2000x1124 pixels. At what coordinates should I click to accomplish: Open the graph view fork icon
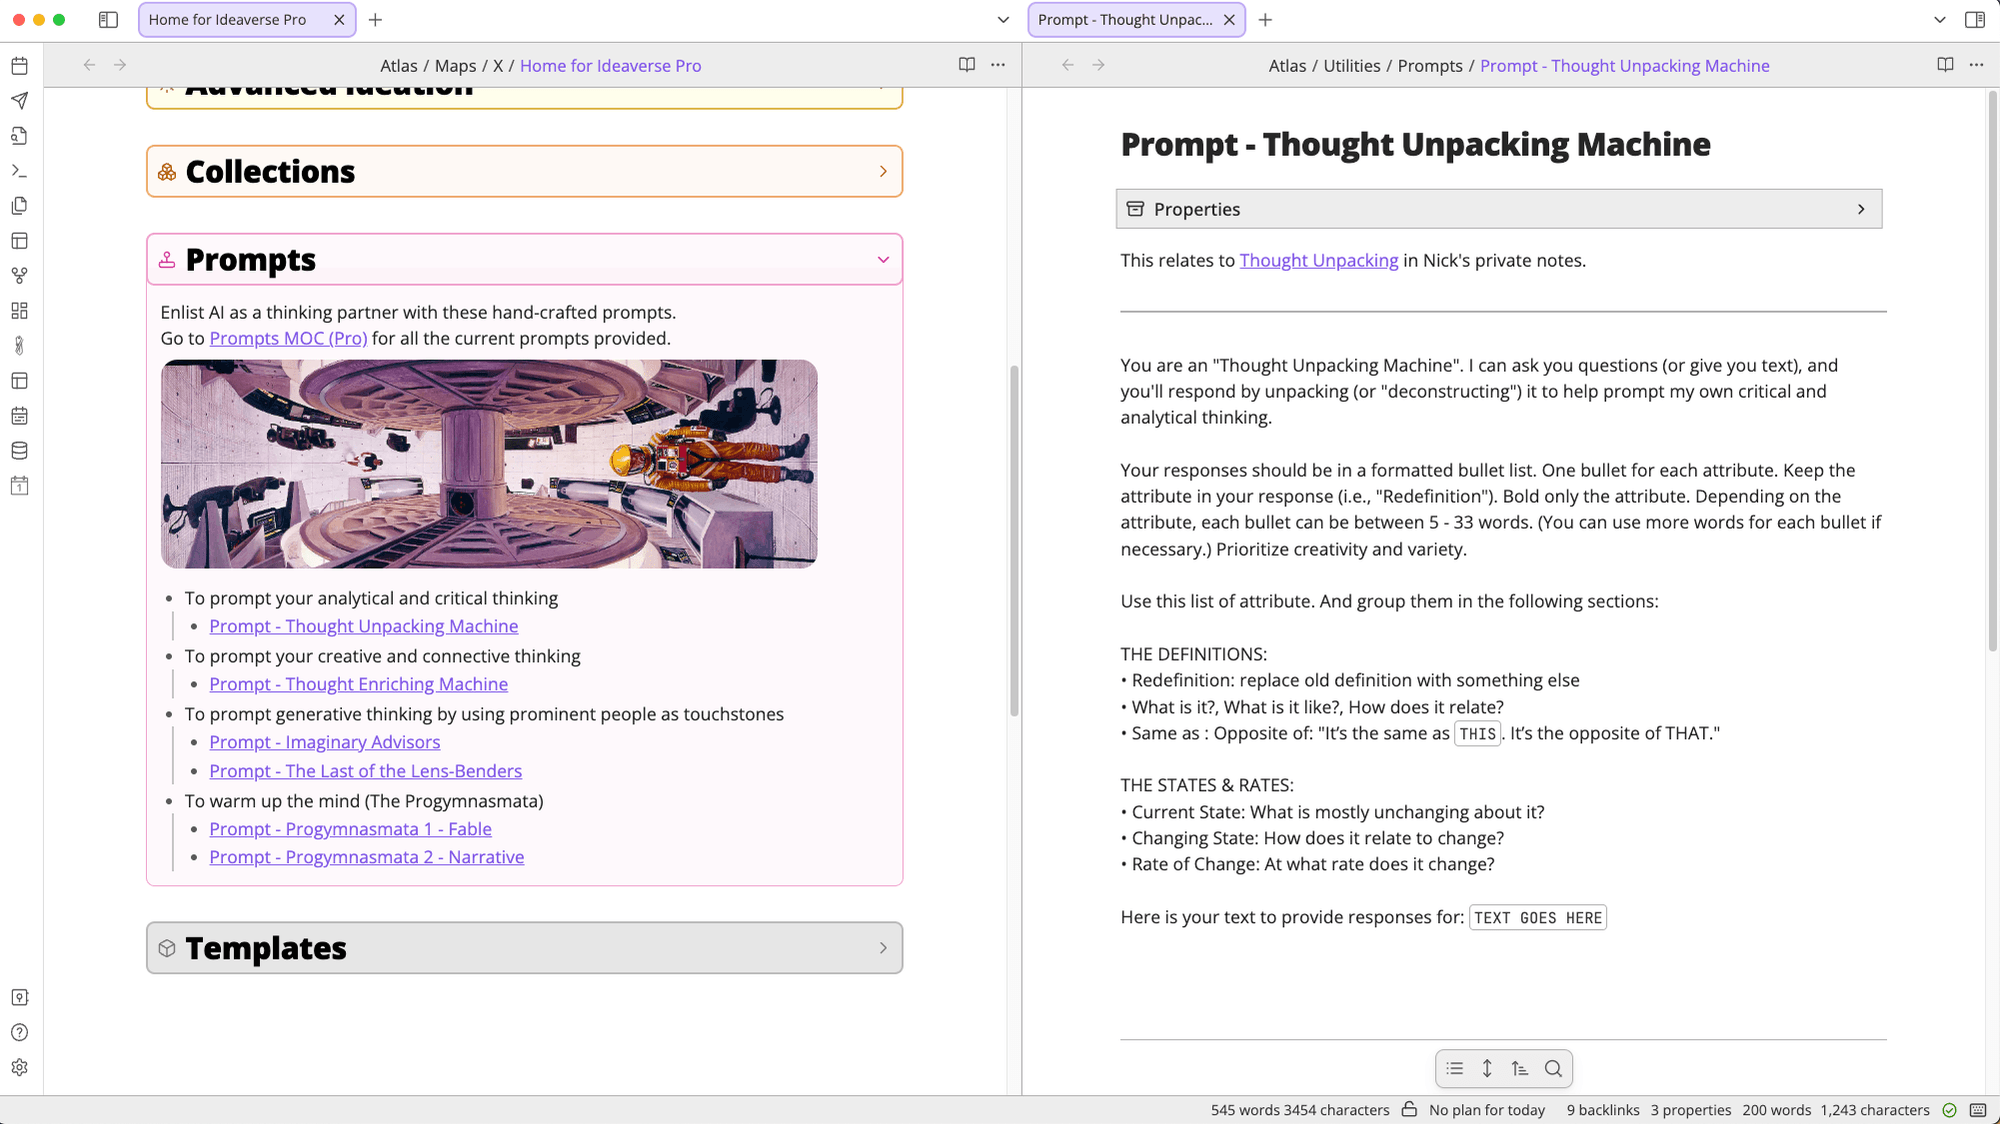click(x=19, y=276)
